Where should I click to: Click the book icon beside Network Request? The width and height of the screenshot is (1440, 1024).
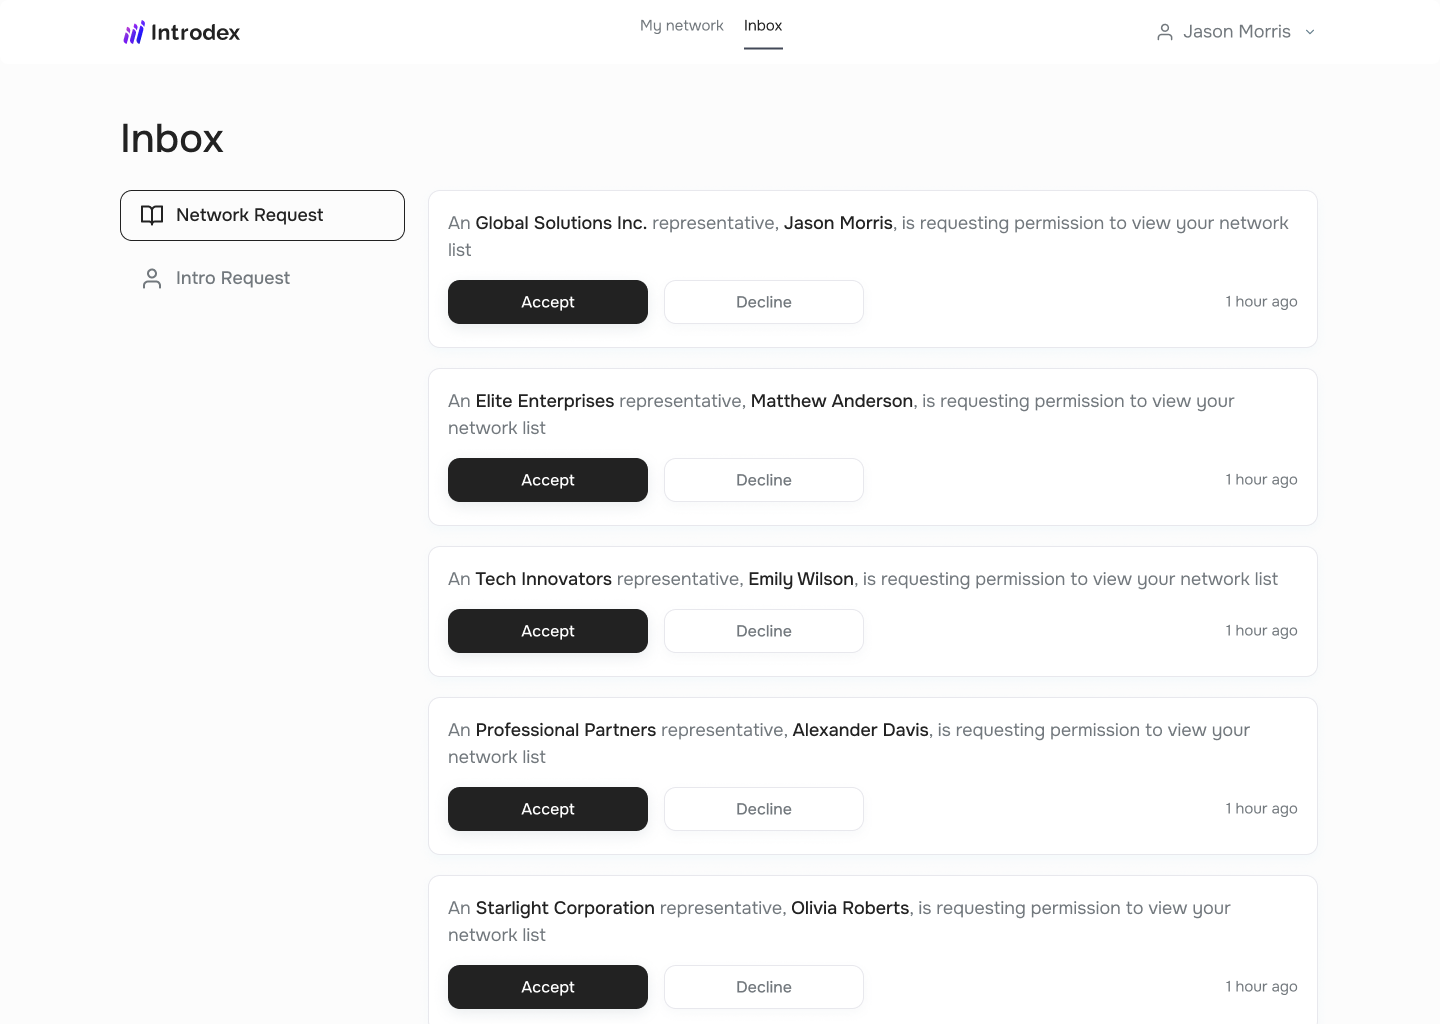pyautogui.click(x=152, y=216)
